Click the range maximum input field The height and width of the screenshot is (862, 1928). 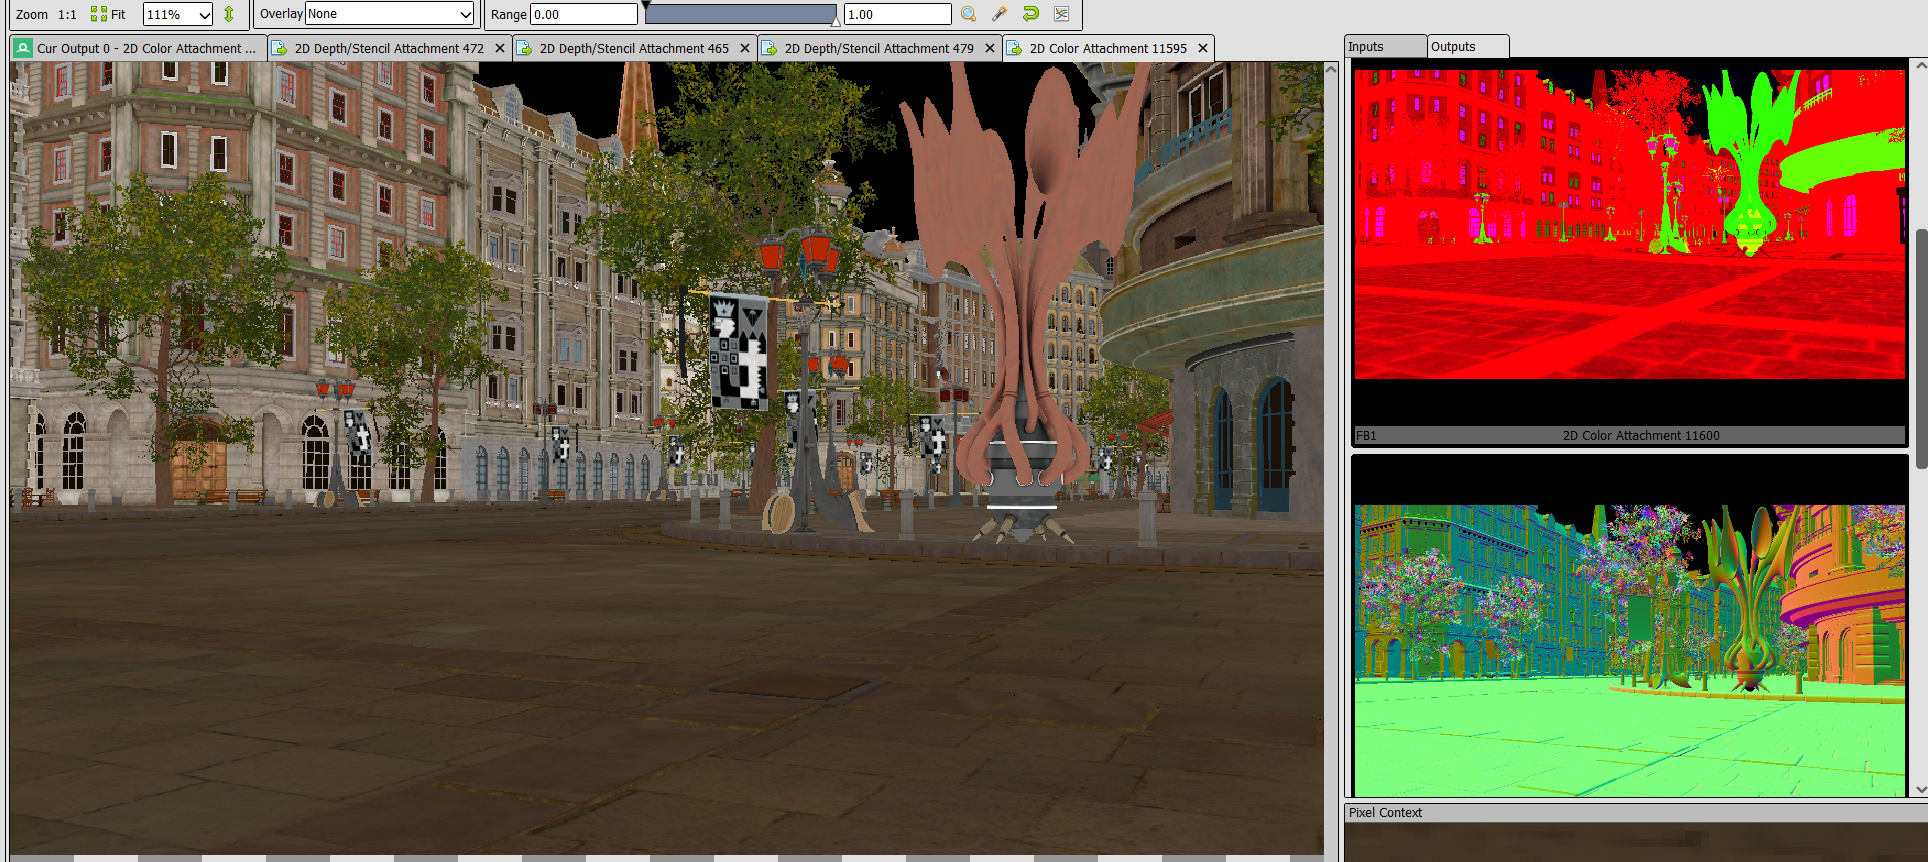pyautogui.click(x=897, y=14)
